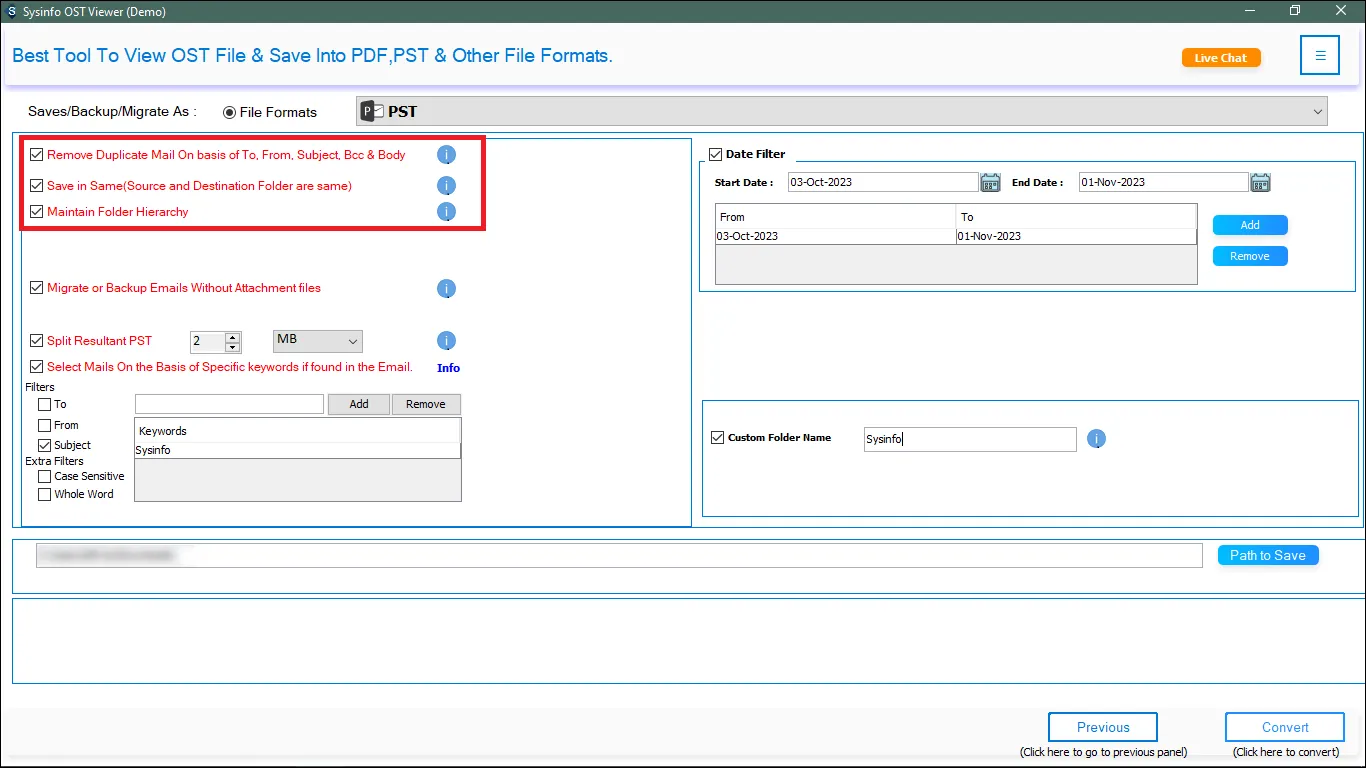Open Start Date calendar picker
1366x768 pixels.
[x=990, y=182]
